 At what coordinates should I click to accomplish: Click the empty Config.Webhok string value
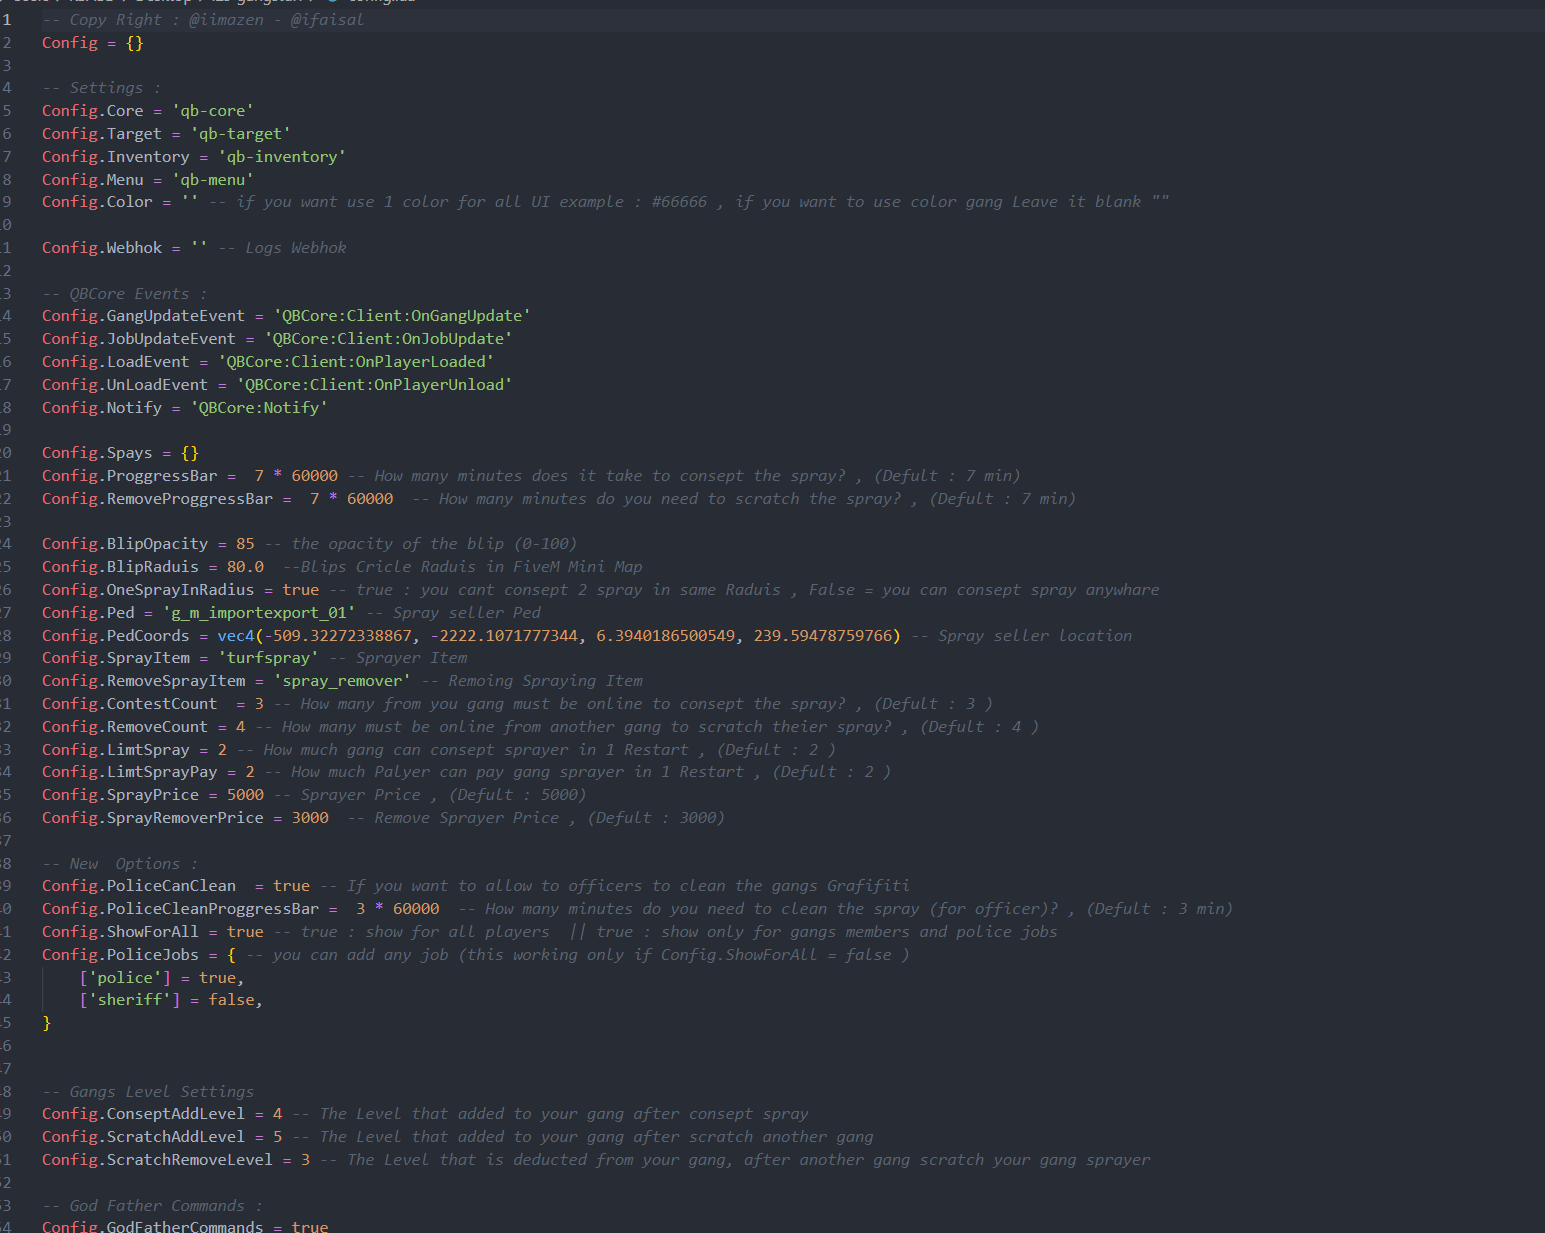click(198, 248)
